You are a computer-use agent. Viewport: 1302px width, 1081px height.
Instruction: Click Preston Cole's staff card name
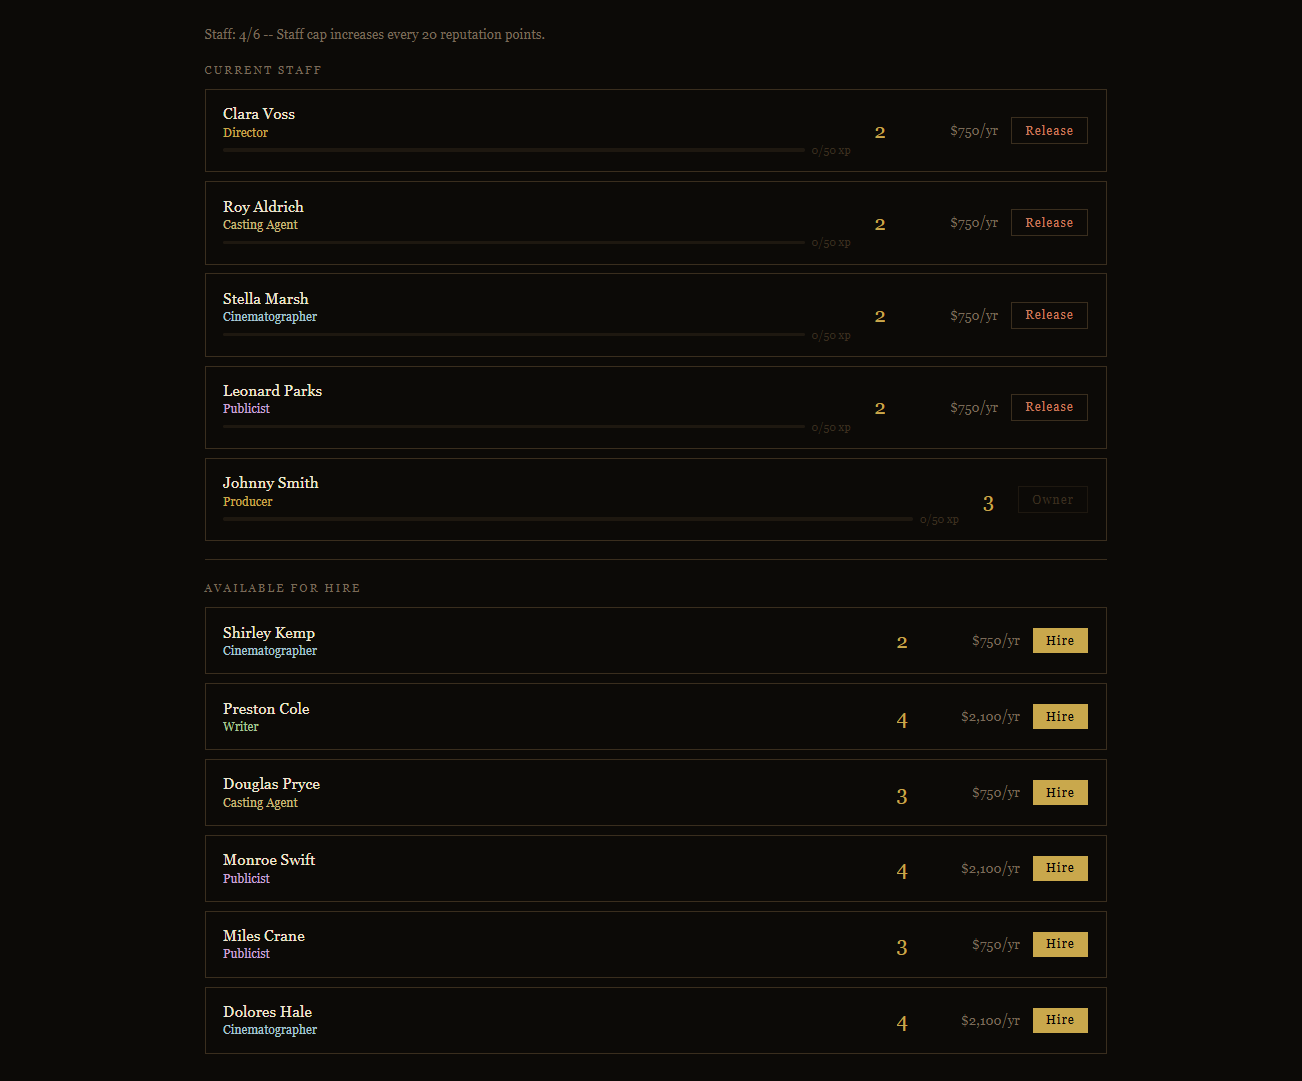point(266,709)
